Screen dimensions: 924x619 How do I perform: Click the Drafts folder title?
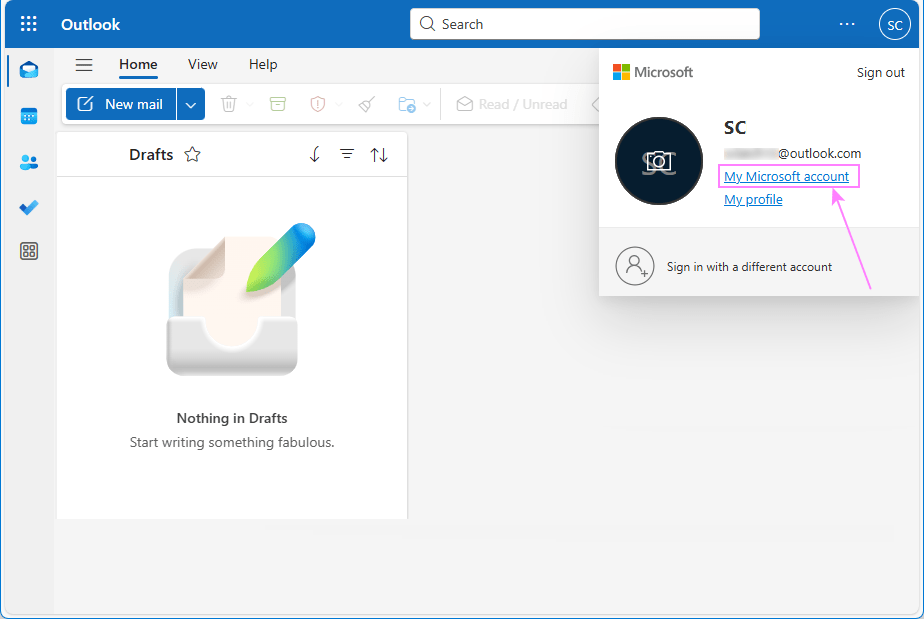(151, 154)
